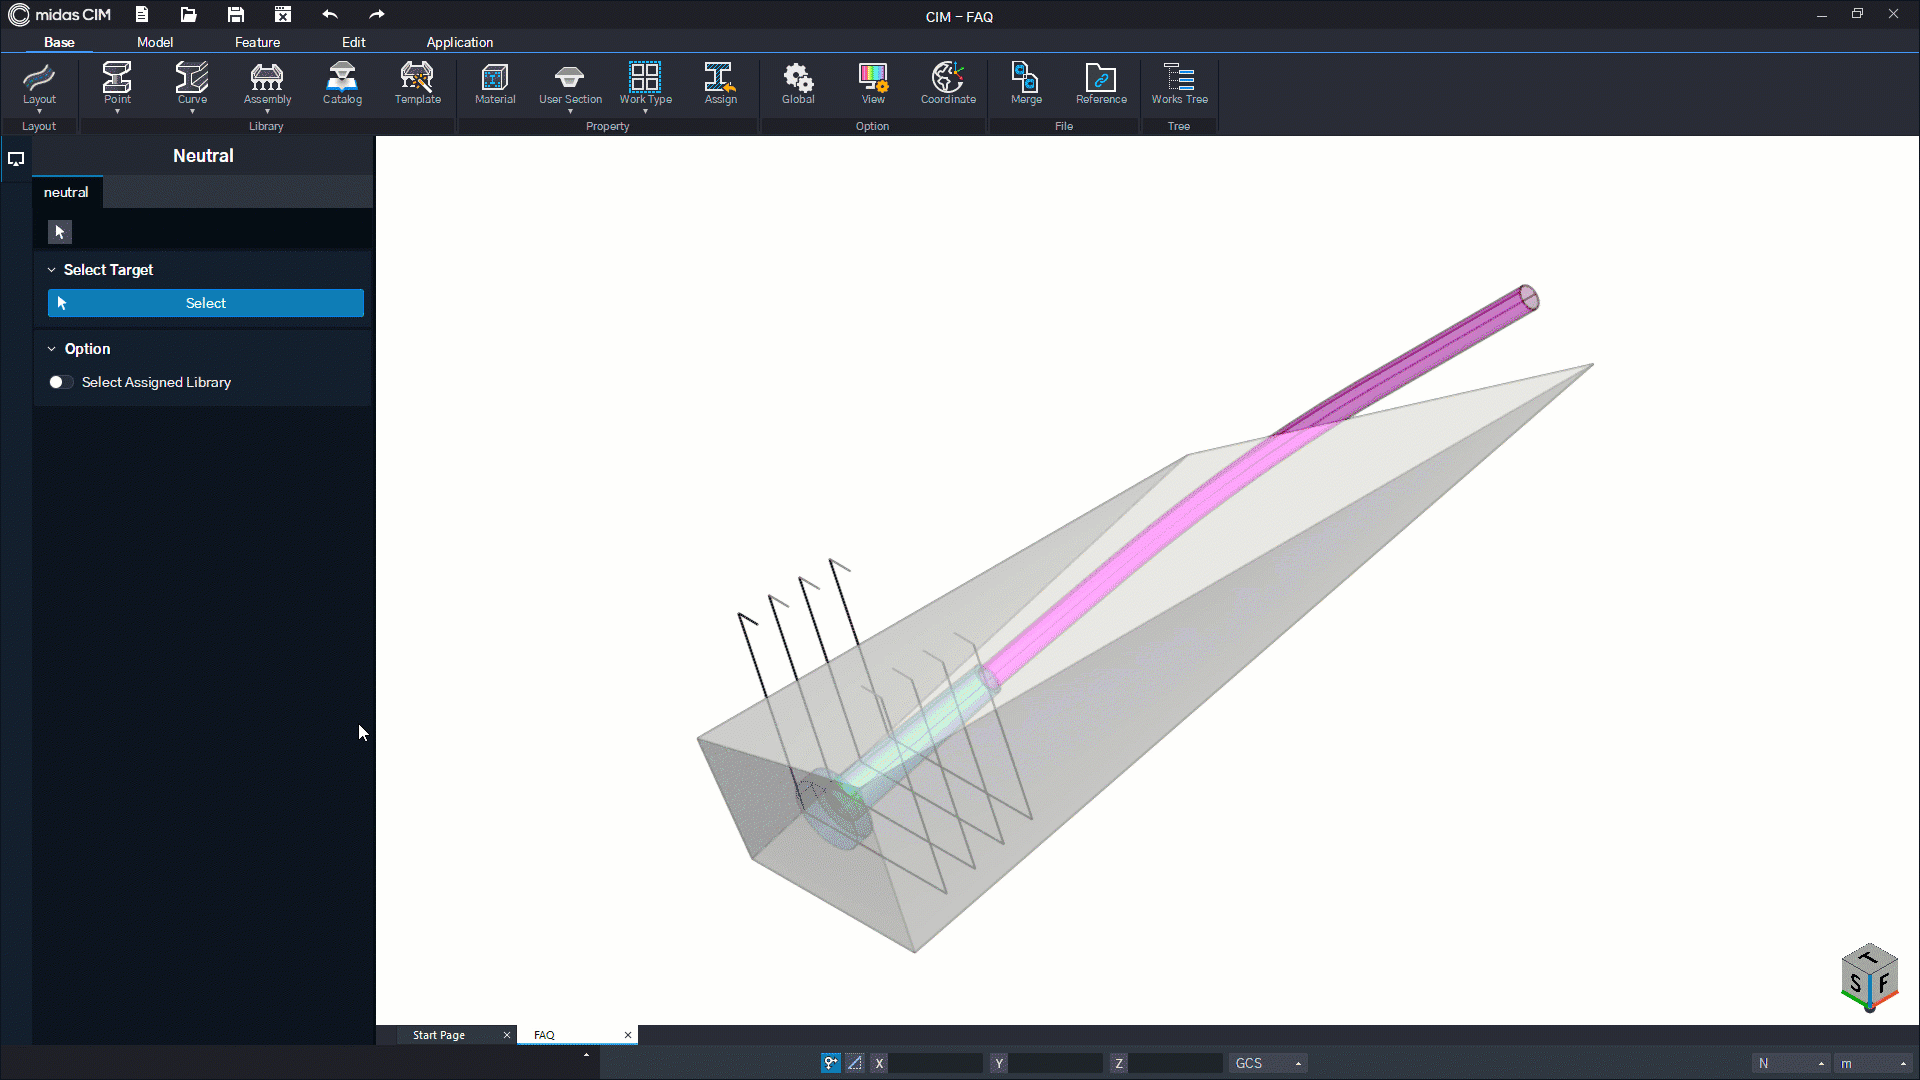Switch to the Model ribbon tab

(x=155, y=42)
